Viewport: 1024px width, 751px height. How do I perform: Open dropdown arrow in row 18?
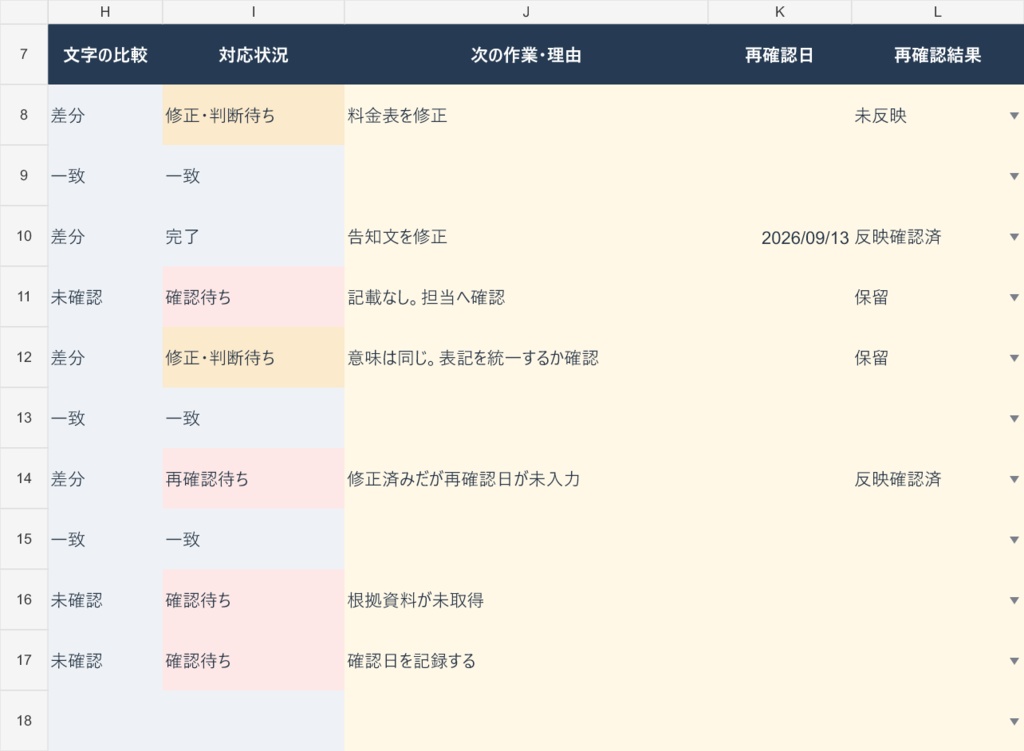click(1014, 722)
